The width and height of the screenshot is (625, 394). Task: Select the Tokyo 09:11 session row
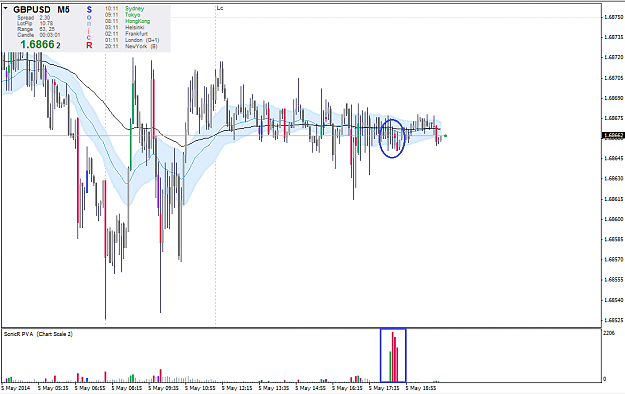(123, 15)
